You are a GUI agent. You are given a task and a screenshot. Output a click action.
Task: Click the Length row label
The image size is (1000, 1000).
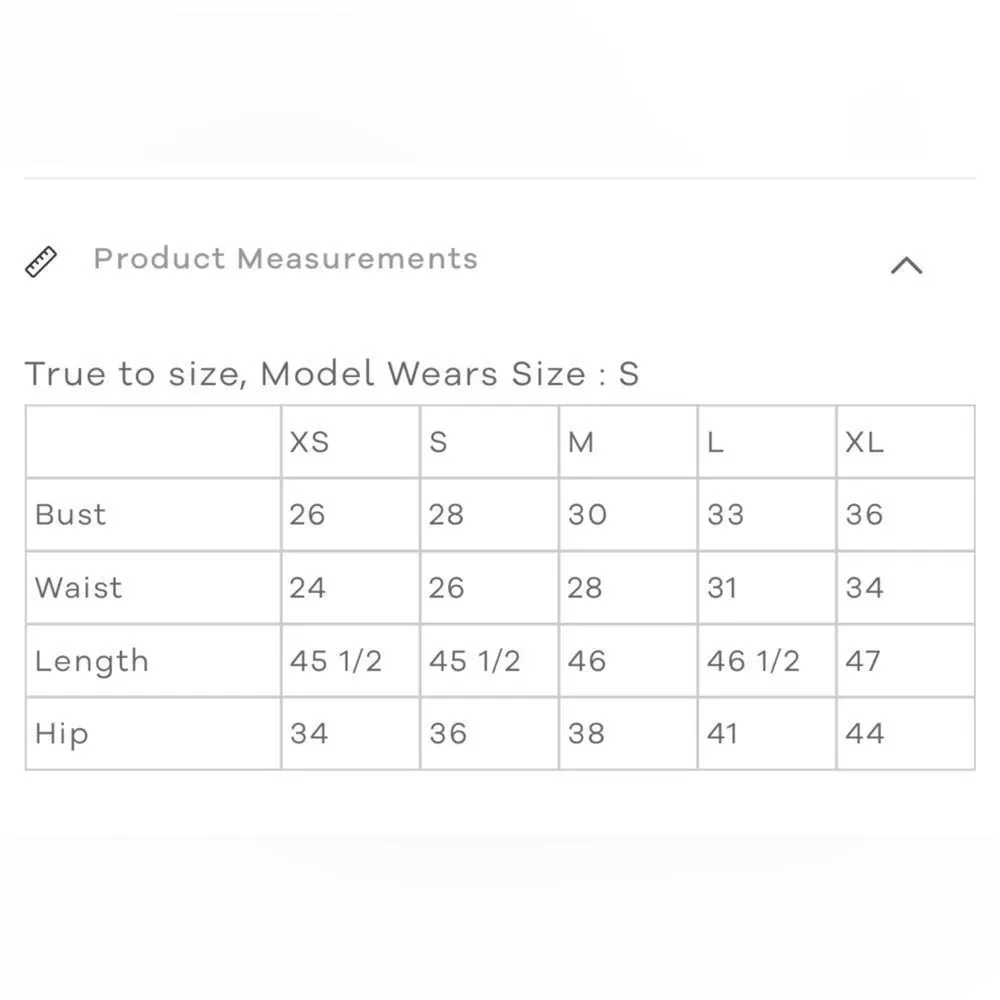click(x=91, y=661)
